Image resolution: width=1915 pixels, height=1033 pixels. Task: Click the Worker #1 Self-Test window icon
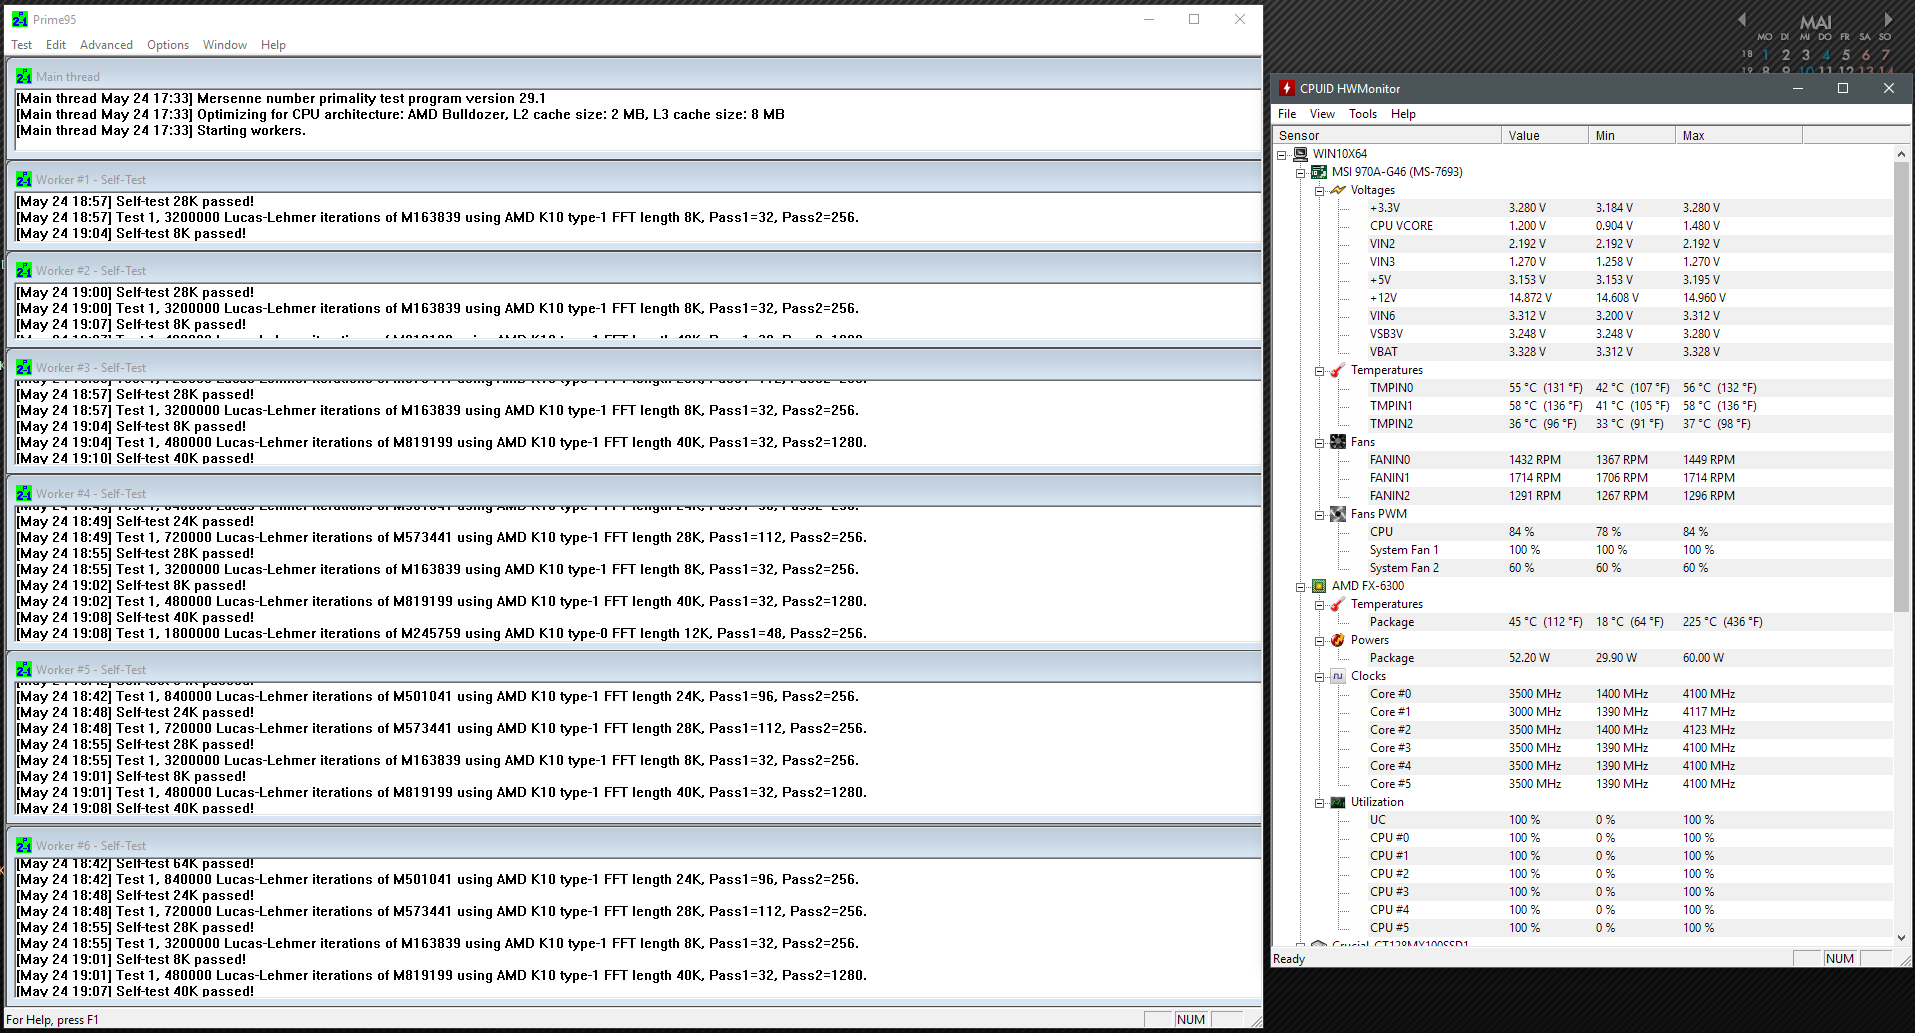(x=24, y=179)
